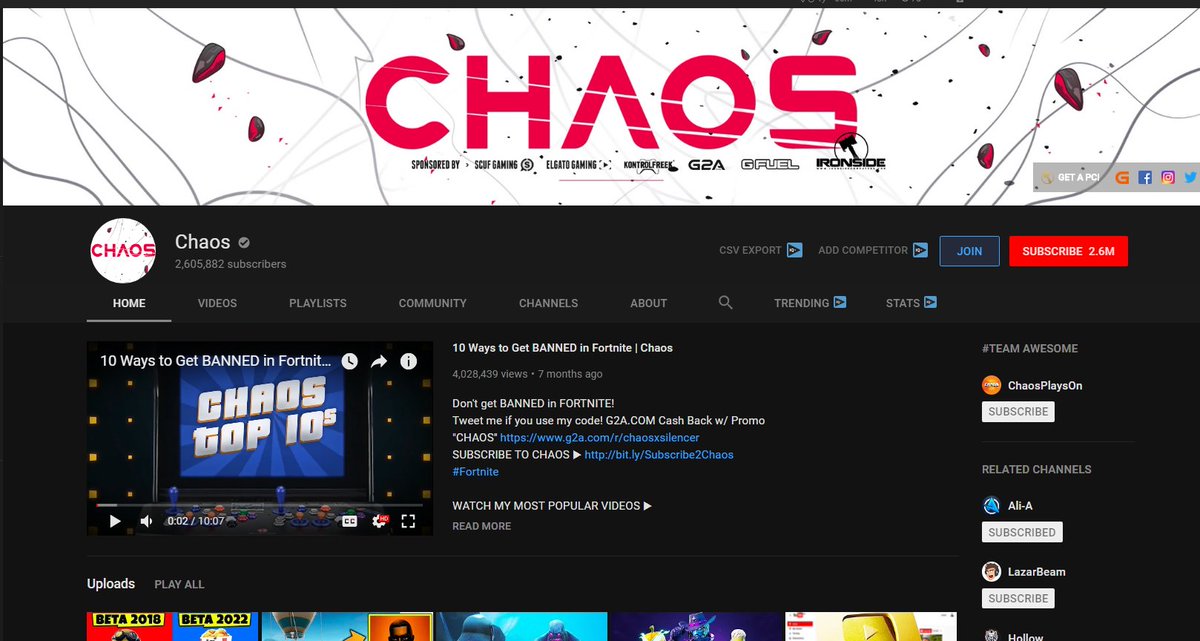
Task: Click Watch Later clock icon on video
Action: coord(349,361)
